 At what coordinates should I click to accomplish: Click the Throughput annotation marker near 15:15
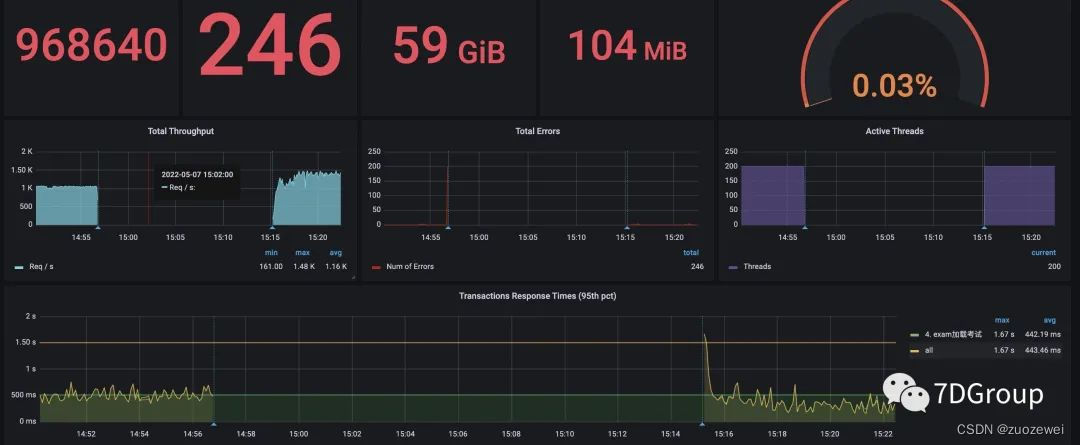273,227
